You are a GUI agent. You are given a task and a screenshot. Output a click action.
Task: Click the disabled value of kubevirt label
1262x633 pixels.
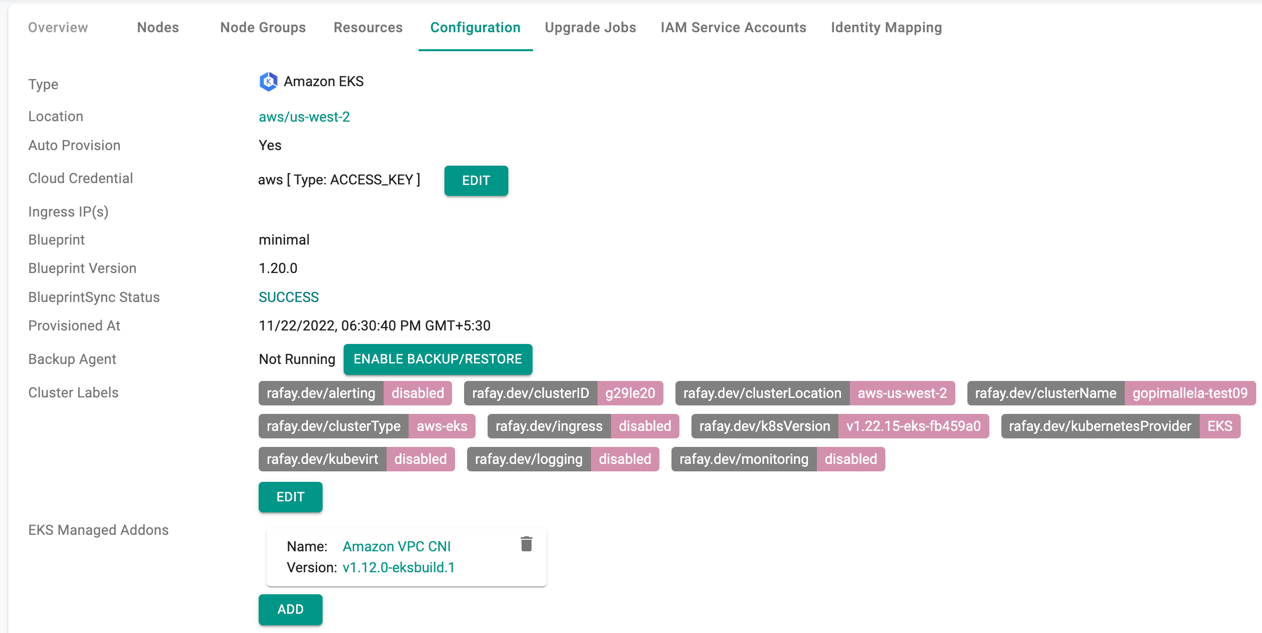pos(420,459)
